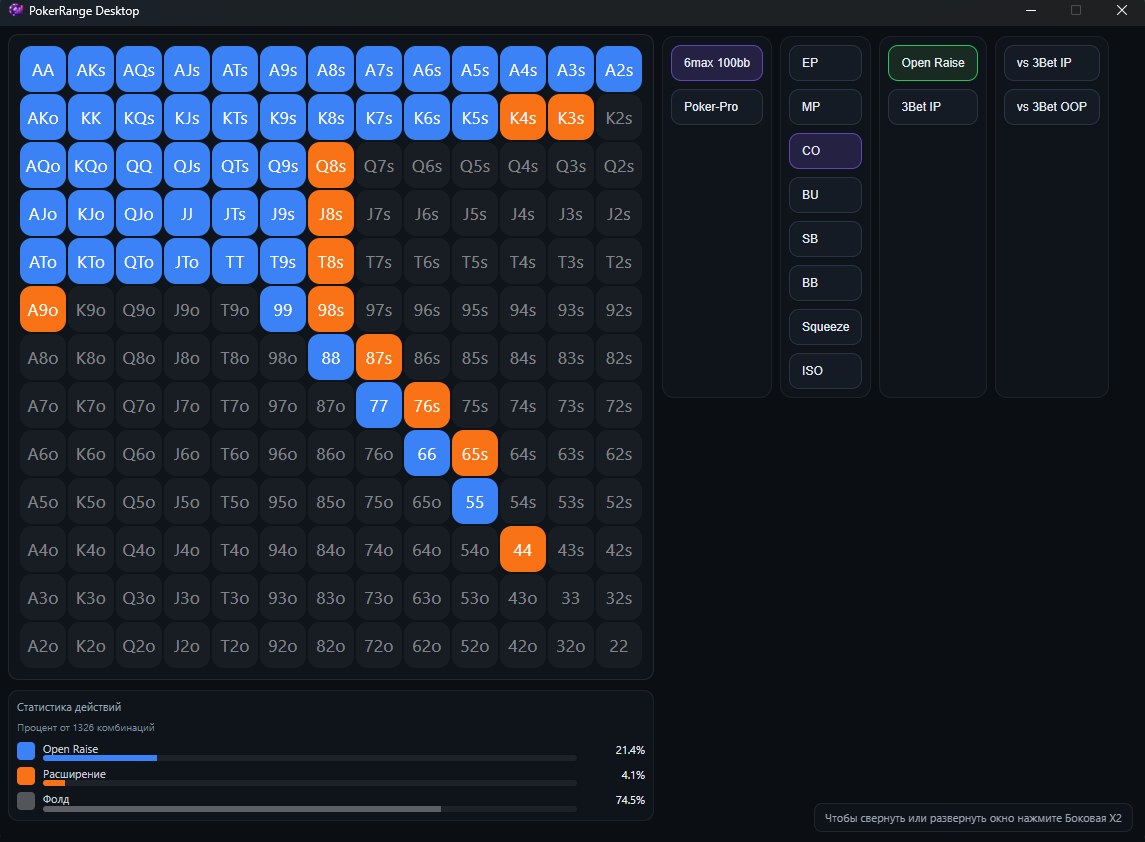Click the orange Расширение legend swatch

pos(26,776)
